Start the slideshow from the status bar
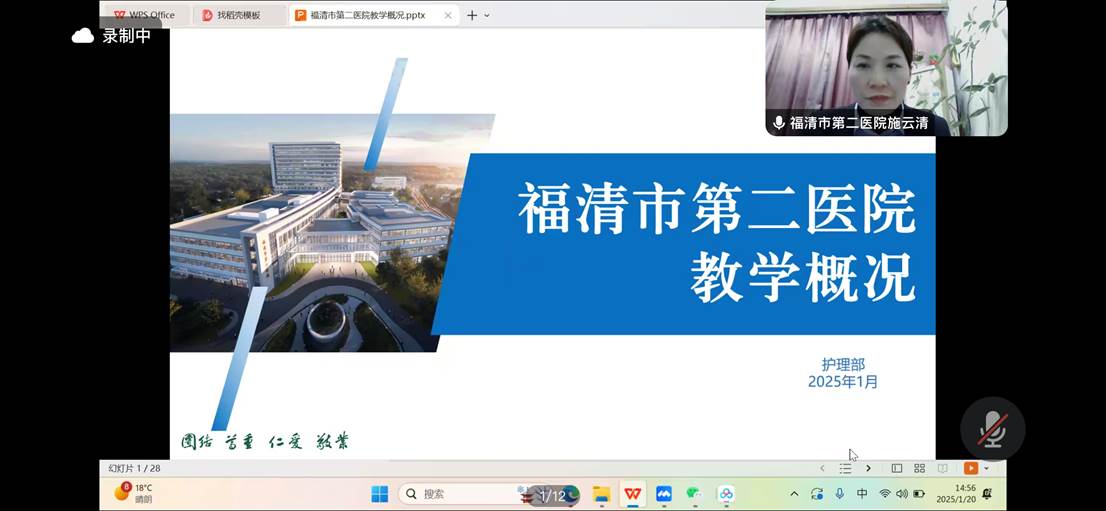This screenshot has width=1106, height=511. pos(970,468)
